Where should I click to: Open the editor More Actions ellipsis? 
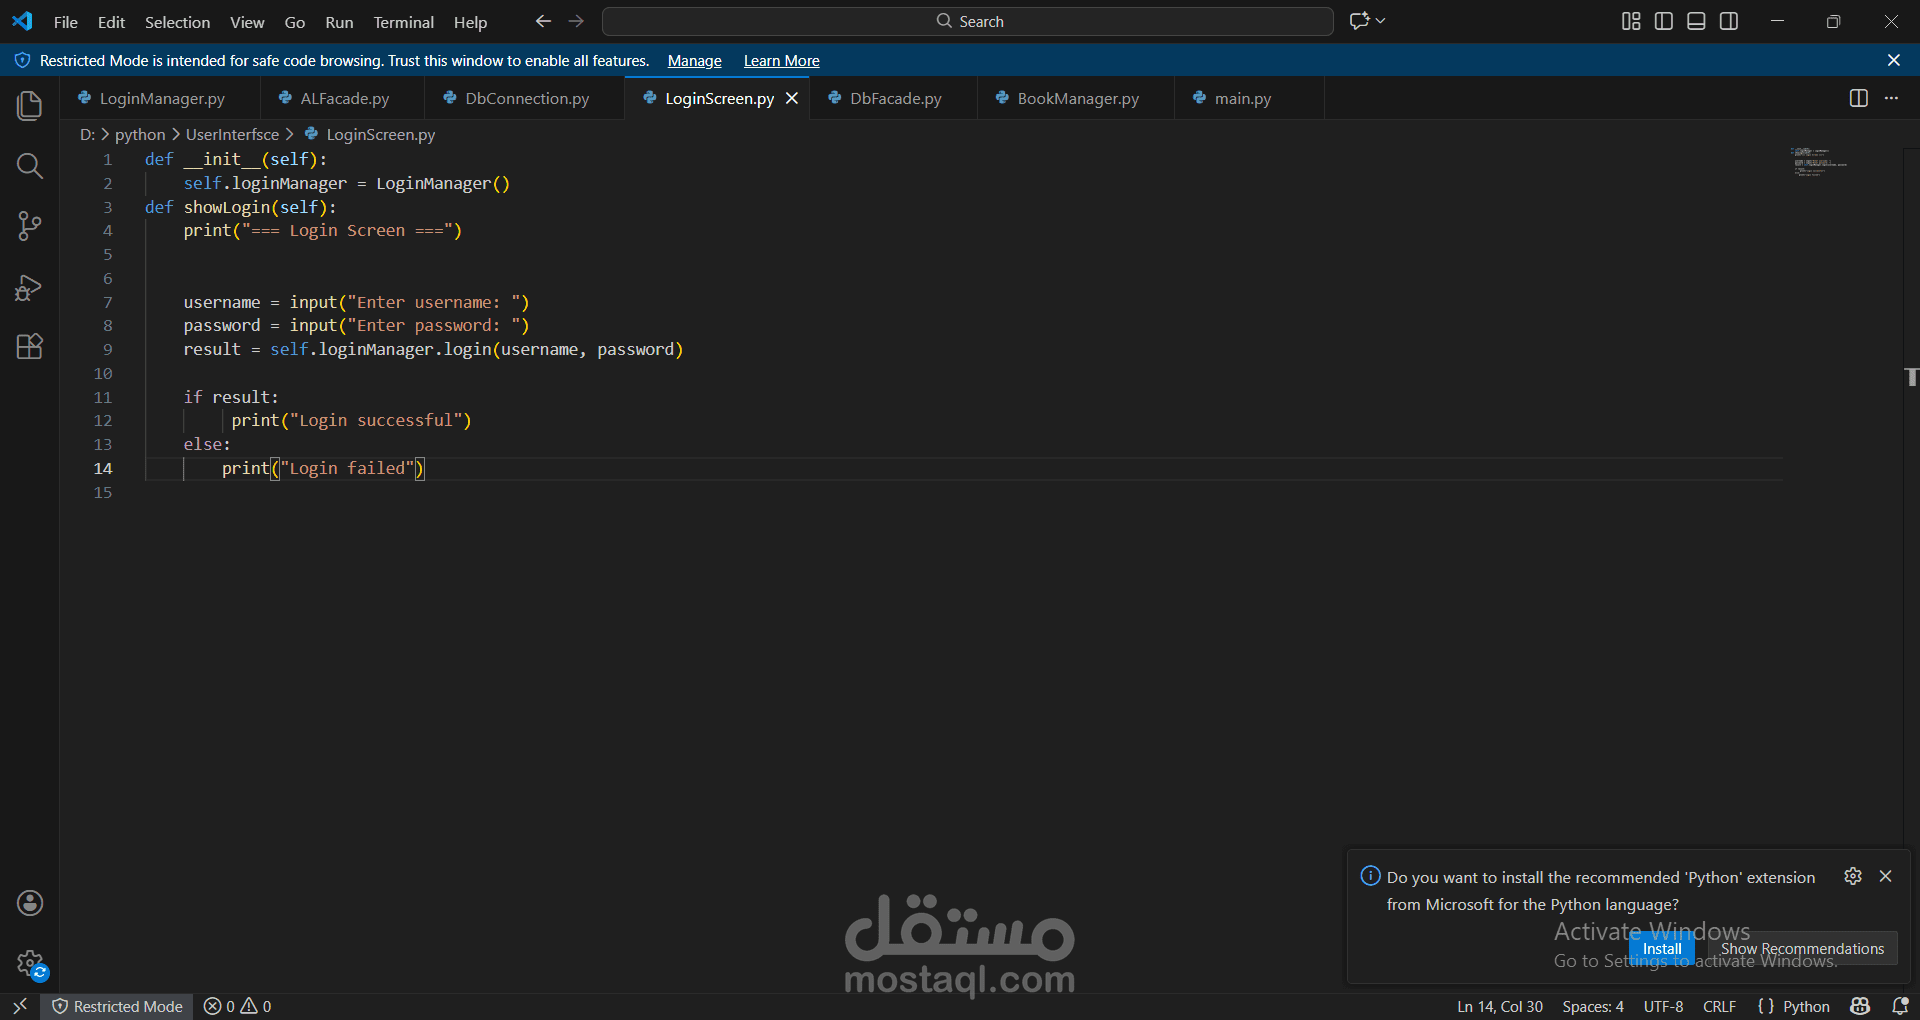1891,98
